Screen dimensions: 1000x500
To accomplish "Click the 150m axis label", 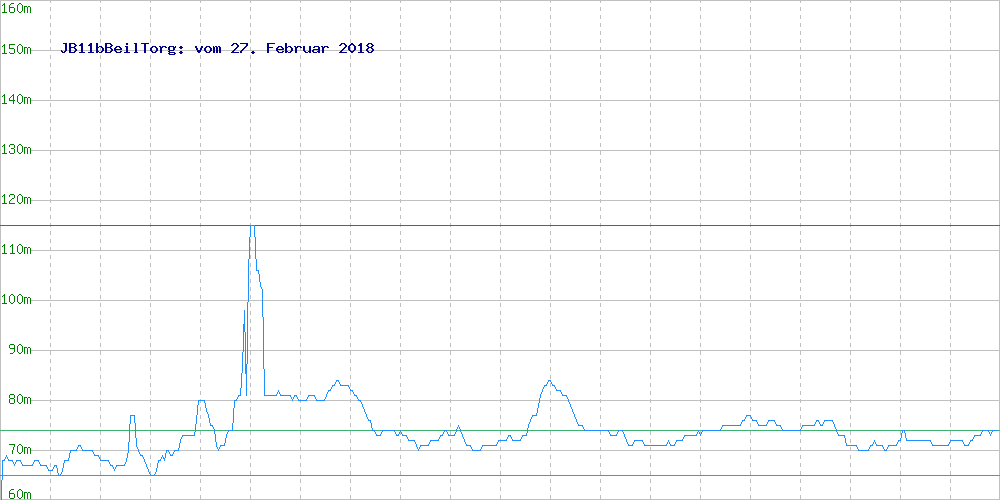I will (17, 50).
